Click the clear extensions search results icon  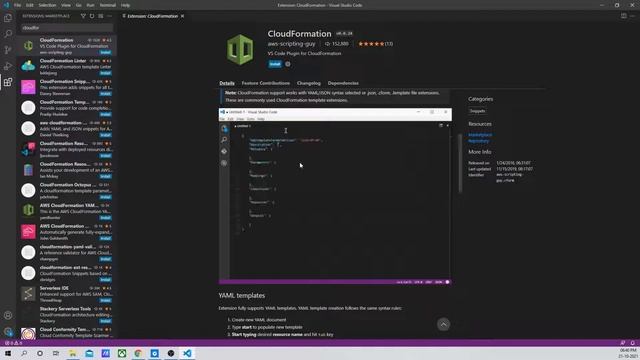(100, 16)
